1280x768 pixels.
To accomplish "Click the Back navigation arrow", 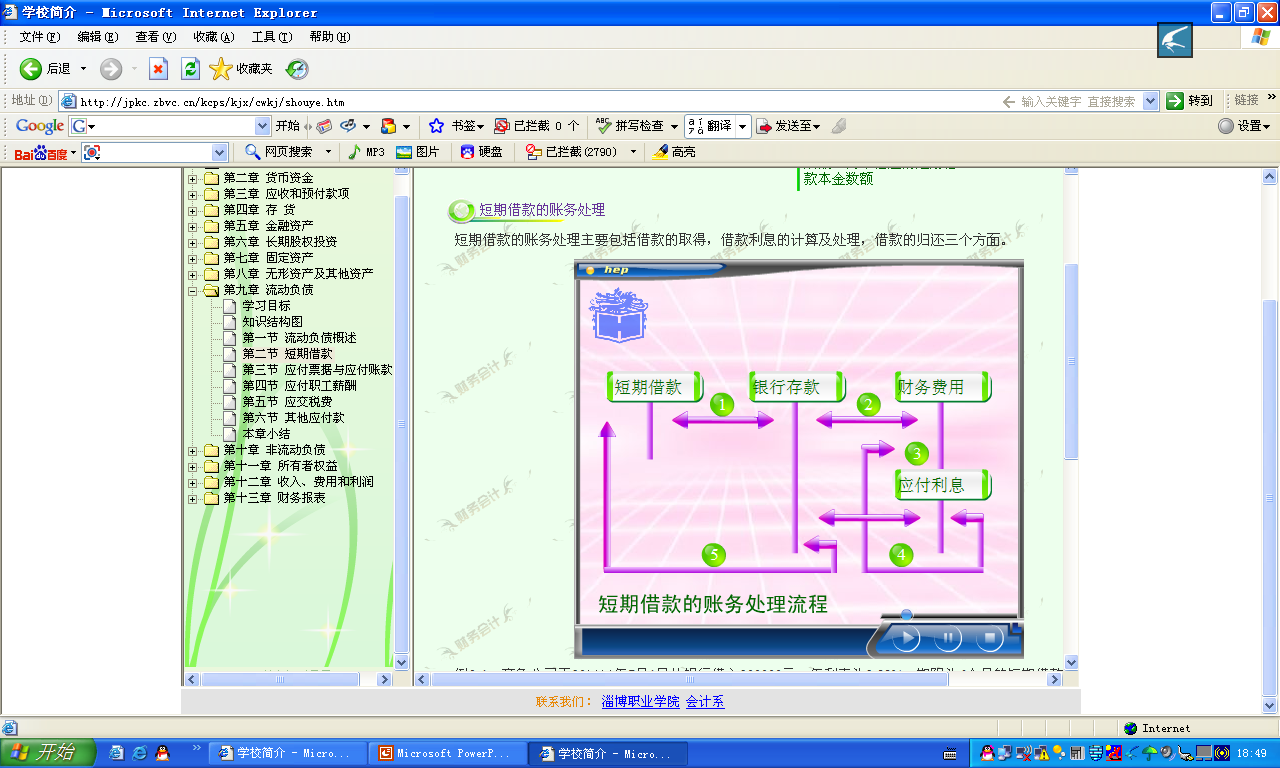I will 31,69.
